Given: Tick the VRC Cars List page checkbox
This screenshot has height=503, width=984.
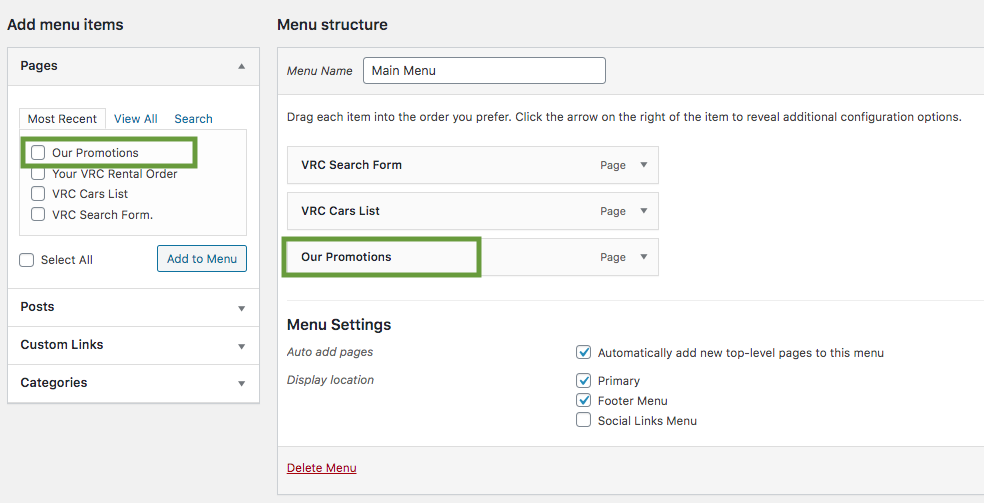Looking at the screenshot, I should (38, 193).
